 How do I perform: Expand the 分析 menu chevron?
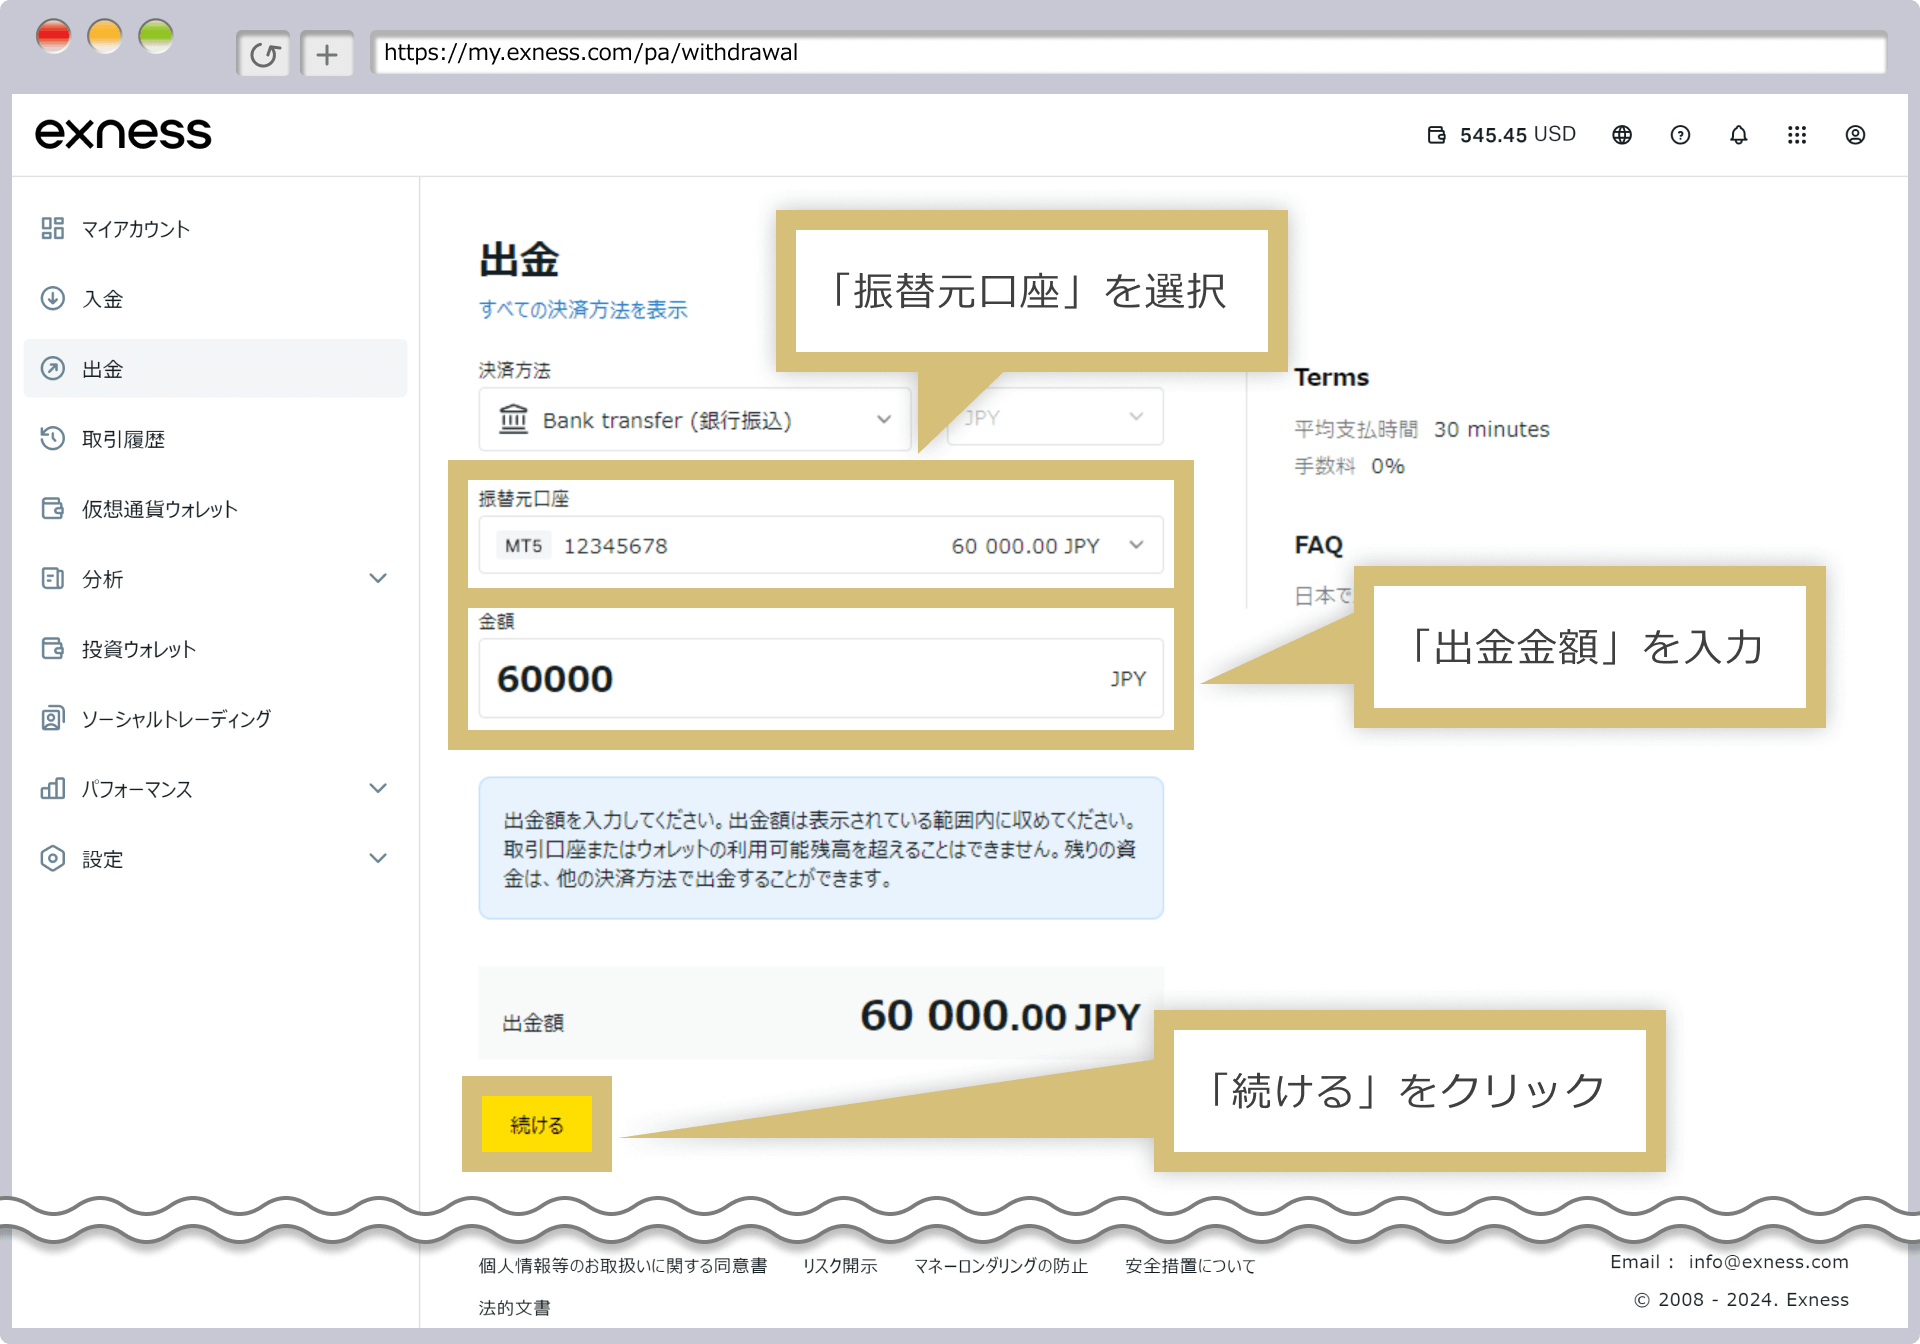(378, 579)
